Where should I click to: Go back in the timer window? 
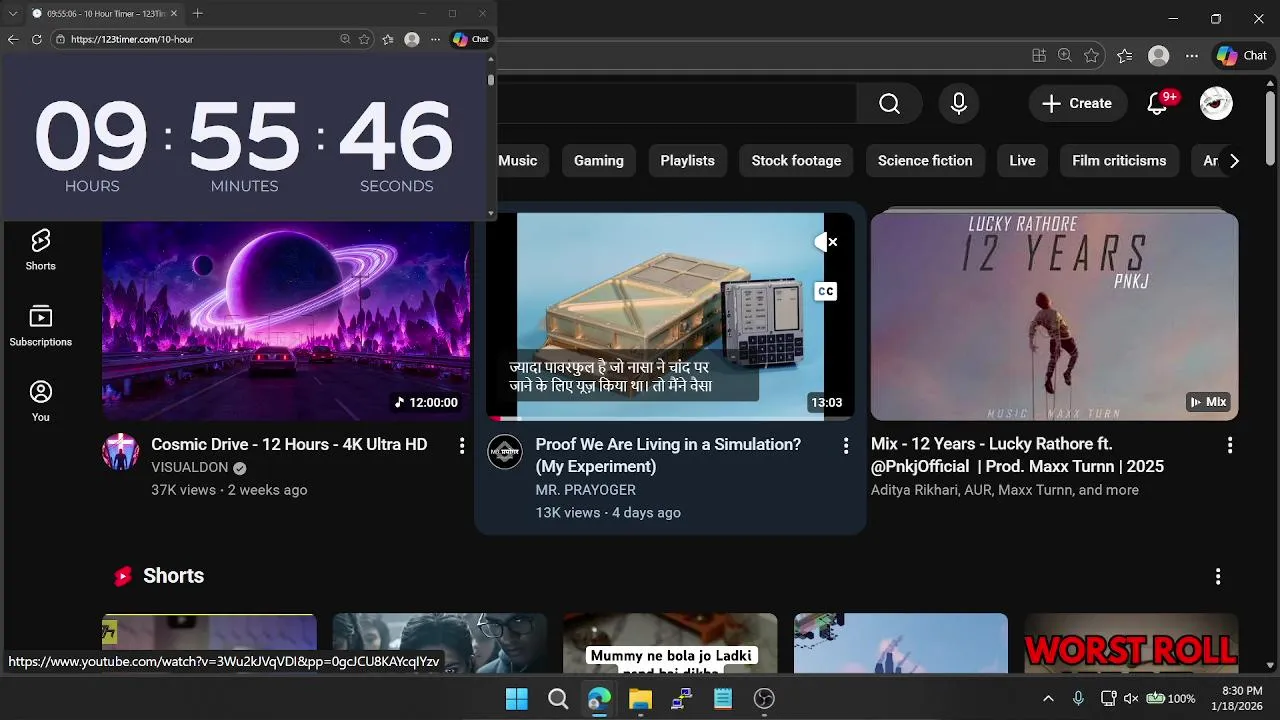coord(13,39)
